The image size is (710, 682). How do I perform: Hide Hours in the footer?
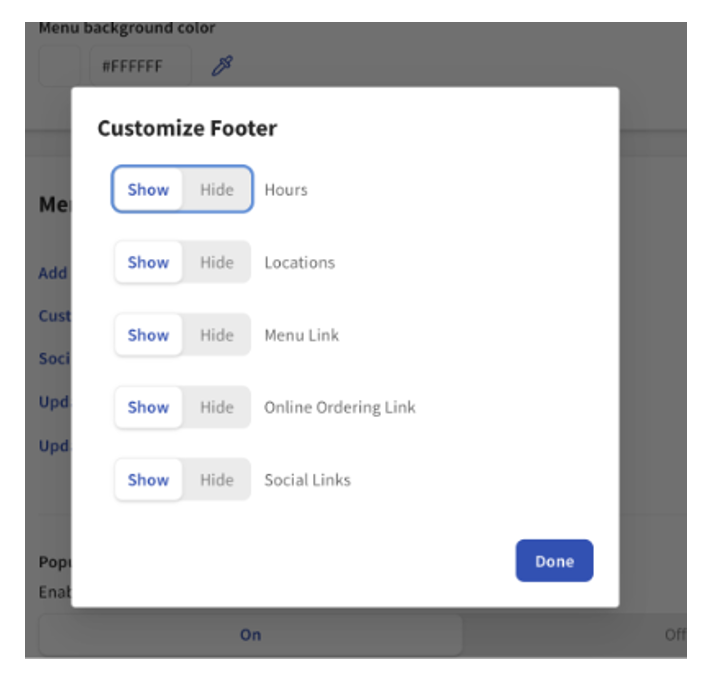click(216, 190)
